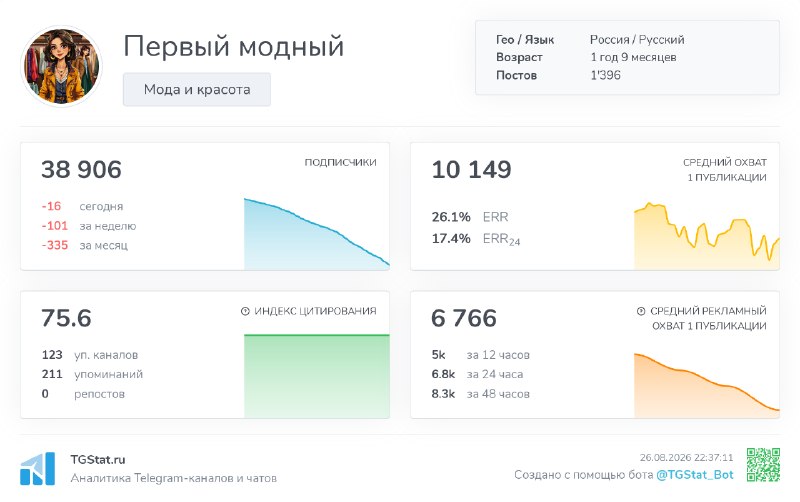The width and height of the screenshot is (800, 502).
Task: Click the blue subscribers trend chart
Action: pos(316,234)
